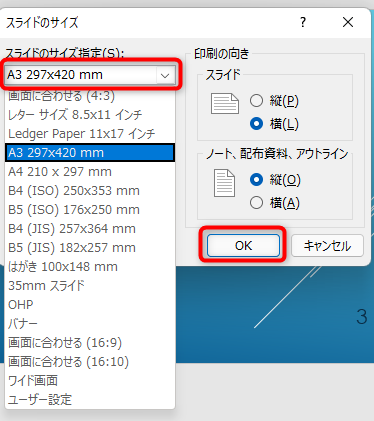This screenshot has width=374, height=421.
Task: Pick A4 210 x 297 mm size
Action: 90,172
